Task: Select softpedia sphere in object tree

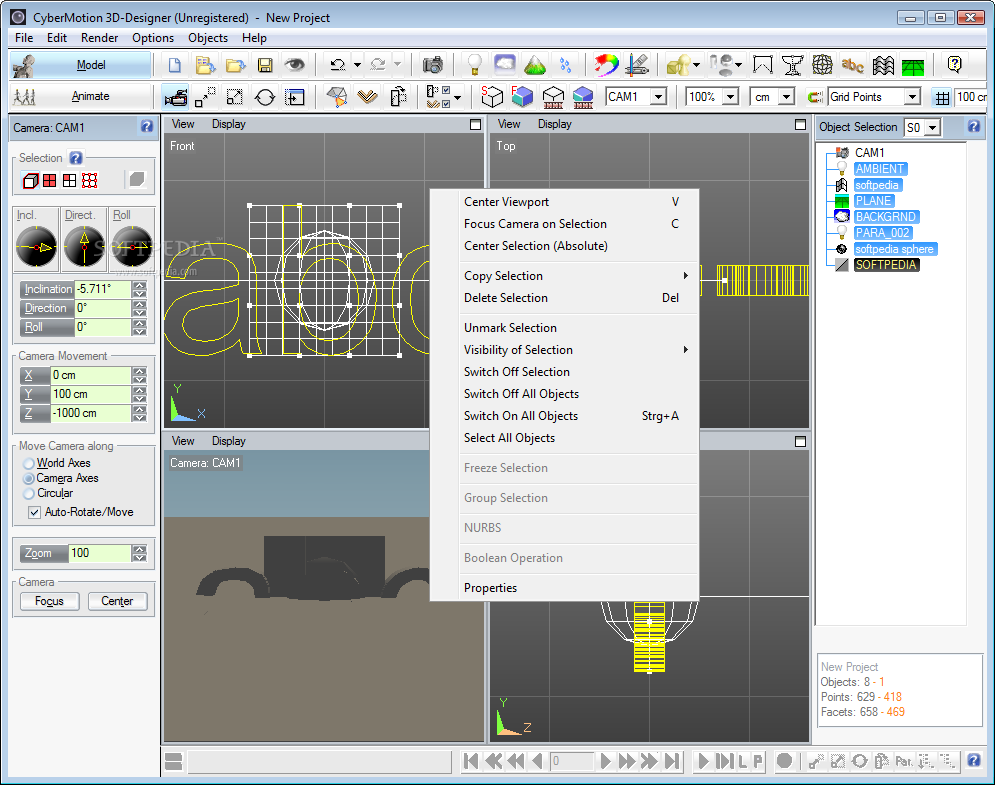Action: [894, 249]
